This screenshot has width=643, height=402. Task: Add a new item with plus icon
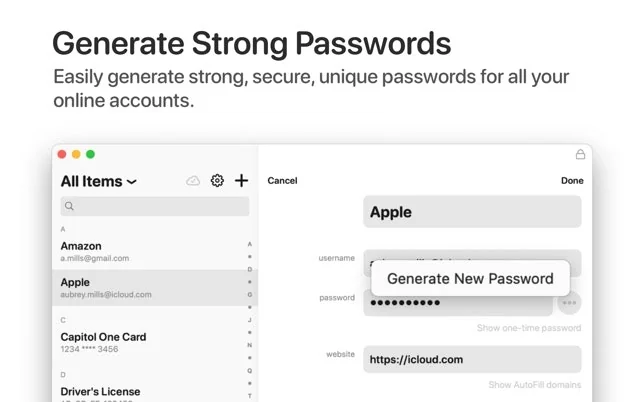241,181
